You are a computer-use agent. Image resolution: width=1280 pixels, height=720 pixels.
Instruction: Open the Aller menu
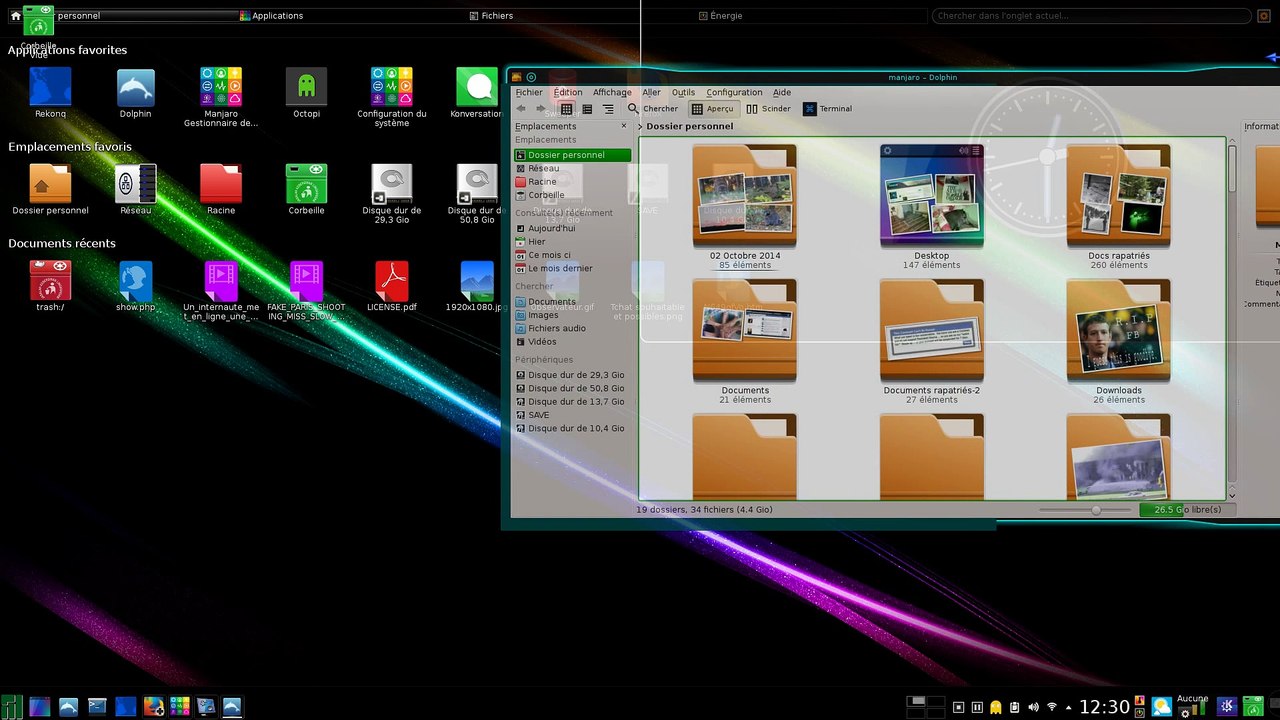(651, 92)
